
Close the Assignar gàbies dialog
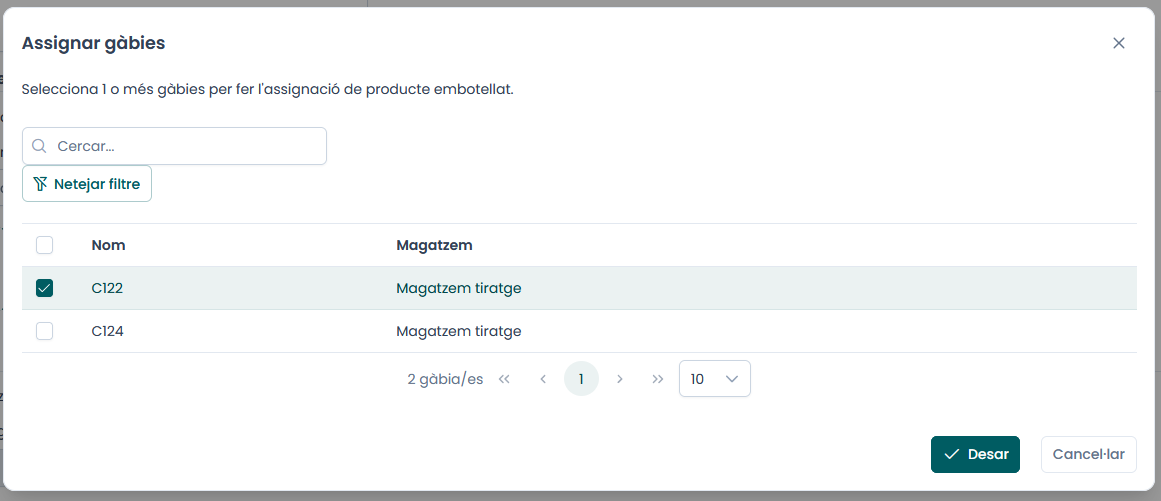click(x=1119, y=43)
